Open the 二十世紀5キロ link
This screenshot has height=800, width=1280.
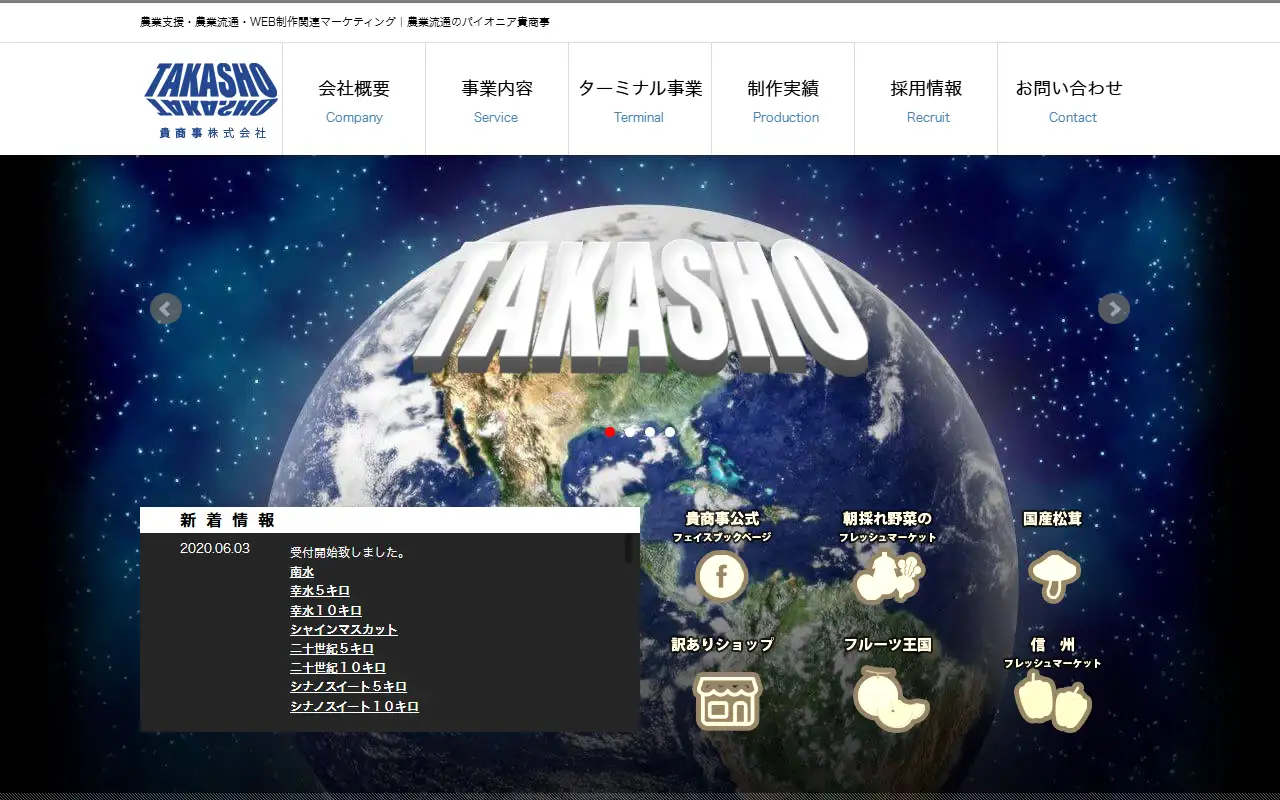332,648
